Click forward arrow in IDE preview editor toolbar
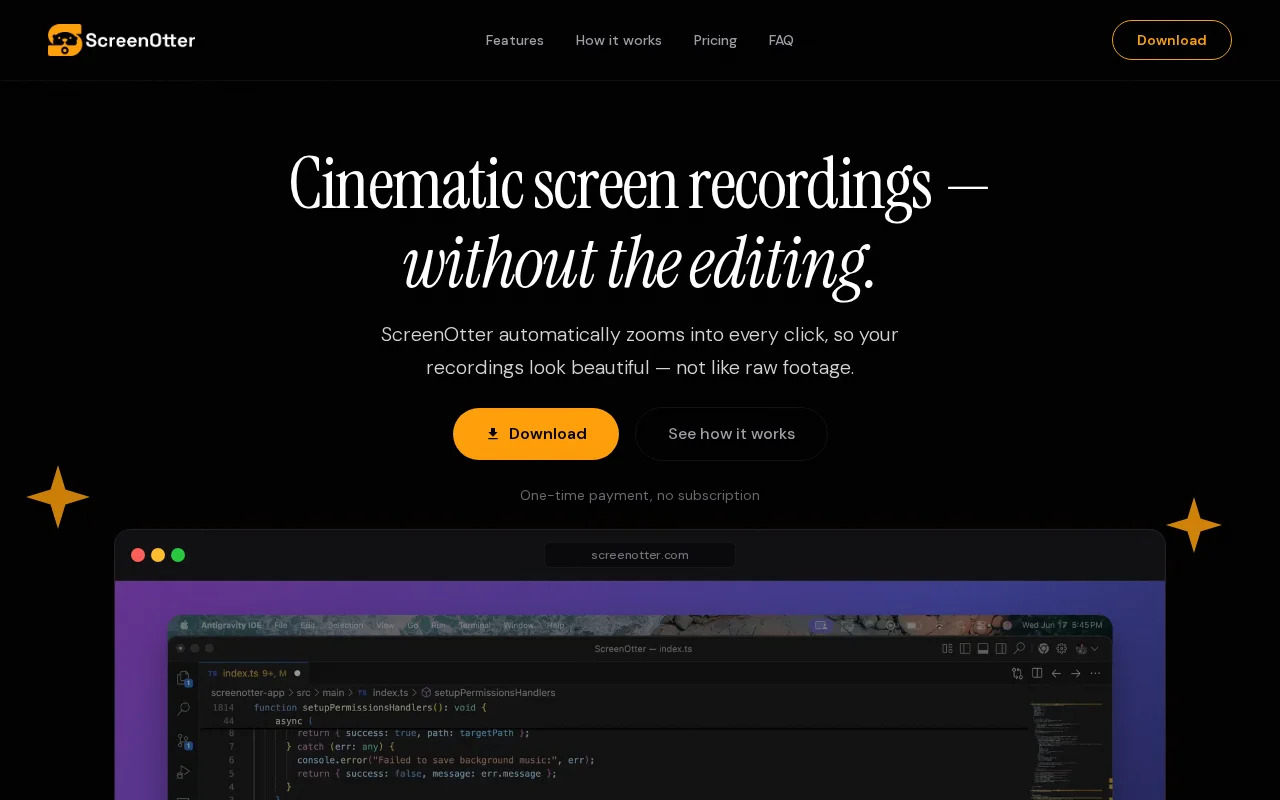 pyautogui.click(x=1076, y=674)
